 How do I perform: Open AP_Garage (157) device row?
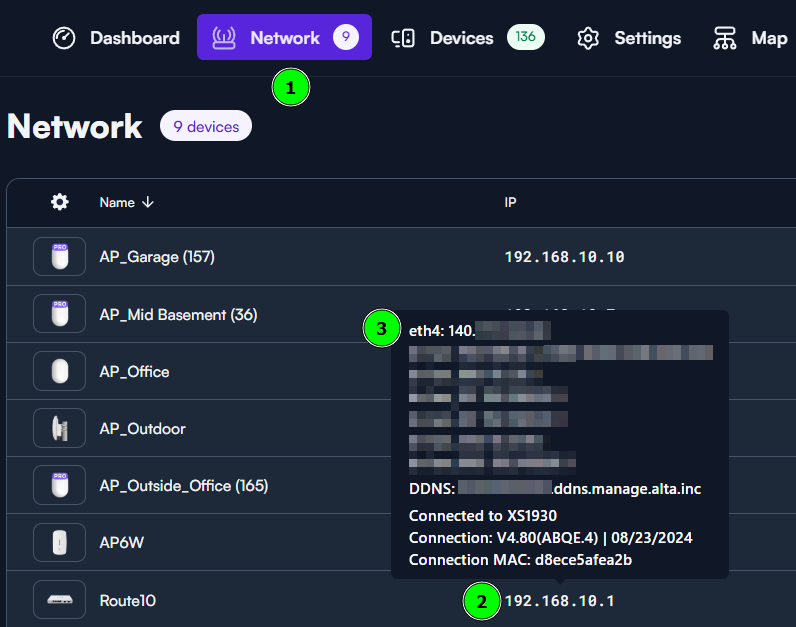coord(401,256)
